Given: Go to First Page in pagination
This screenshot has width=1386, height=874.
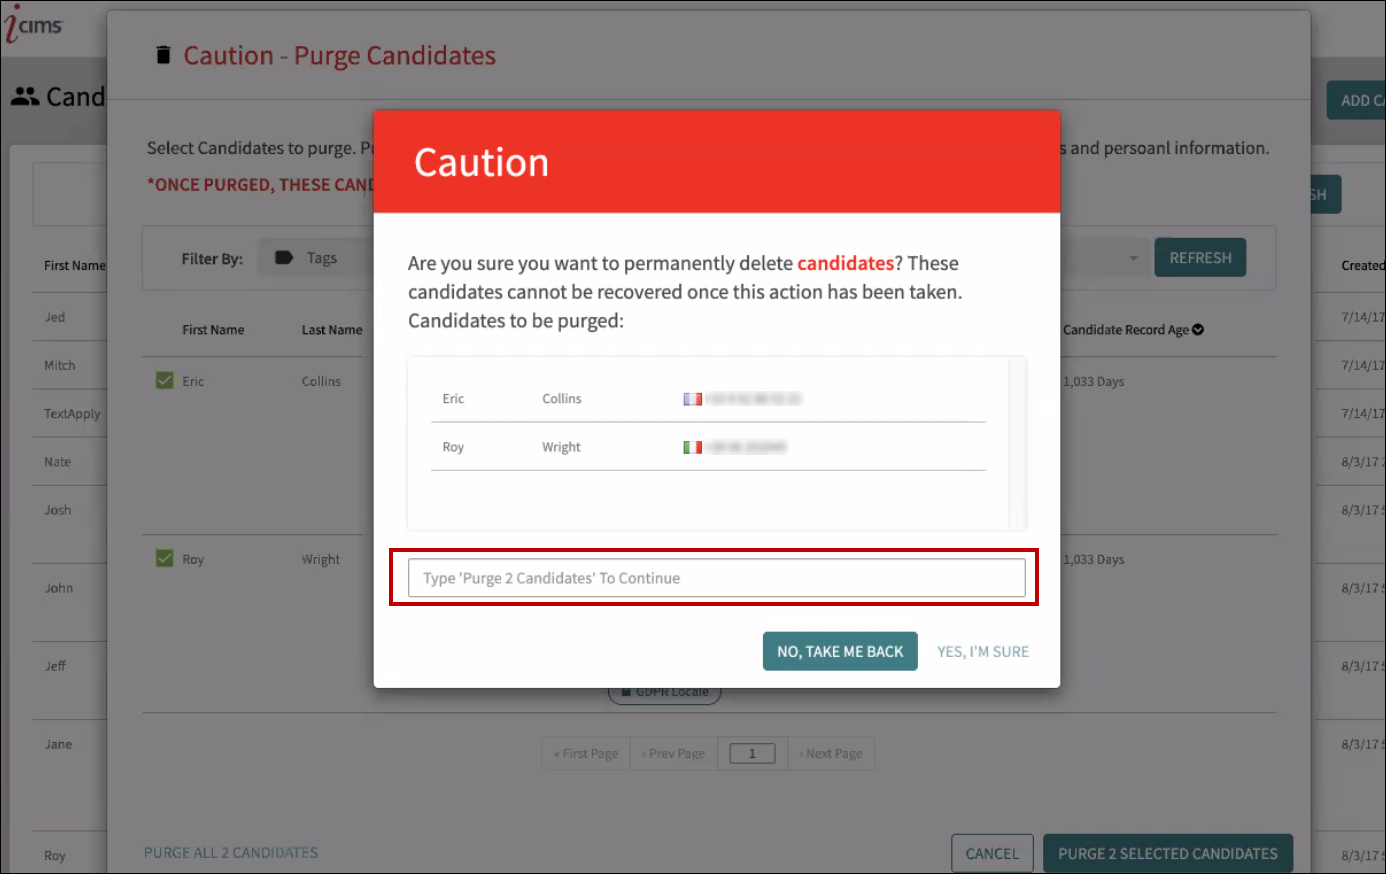Looking at the screenshot, I should [586, 753].
